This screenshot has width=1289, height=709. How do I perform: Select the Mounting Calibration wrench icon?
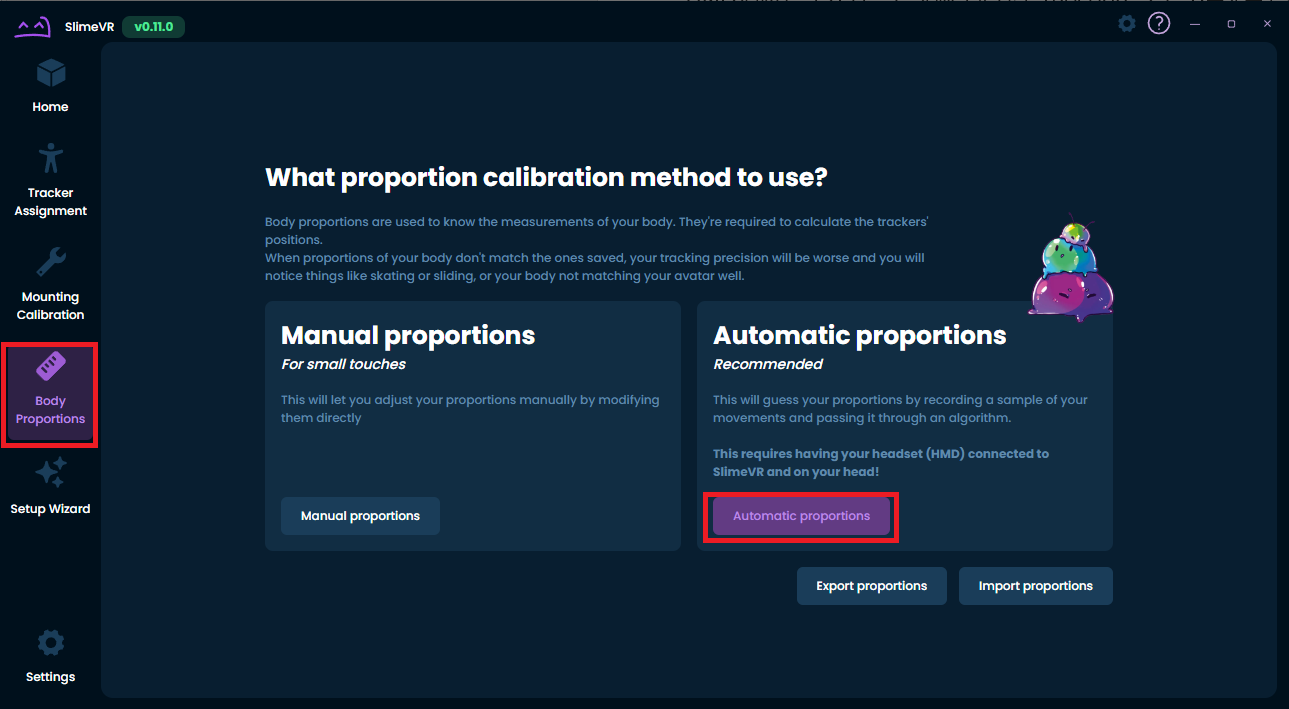[x=50, y=263]
